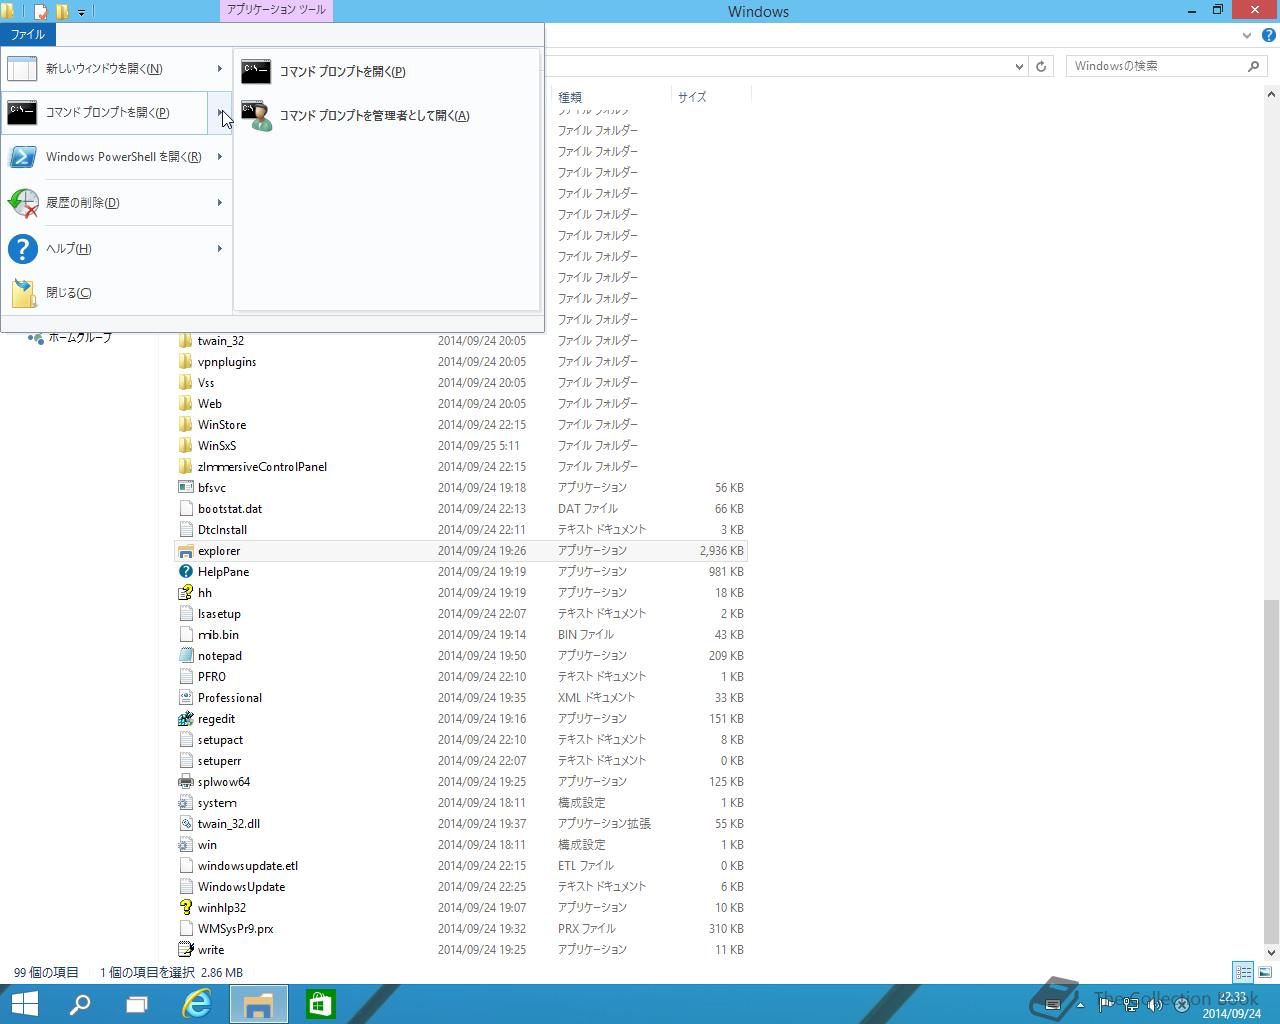Image resolution: width=1280 pixels, height=1024 pixels.
Task: Click the PowerShell icon in file menu
Action: (x=22, y=157)
